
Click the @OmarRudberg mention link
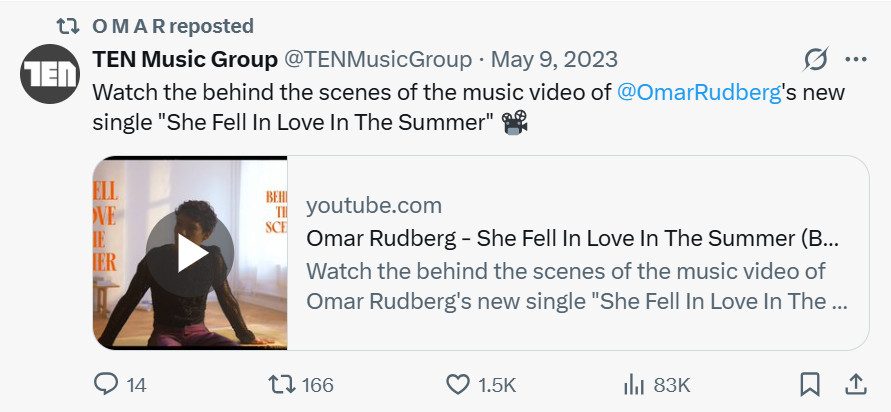tap(697, 92)
